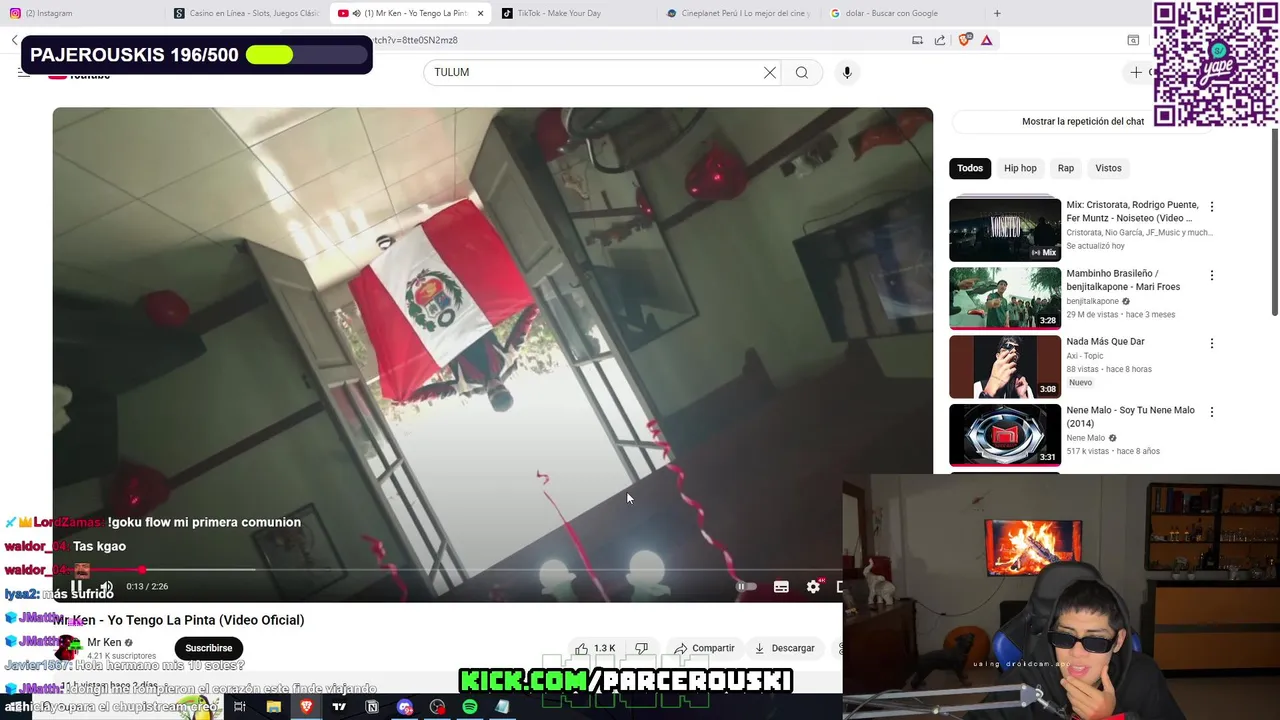Open Brave Shields lion icon
Image resolution: width=1280 pixels, height=720 pixels.
pyautogui.click(x=964, y=40)
